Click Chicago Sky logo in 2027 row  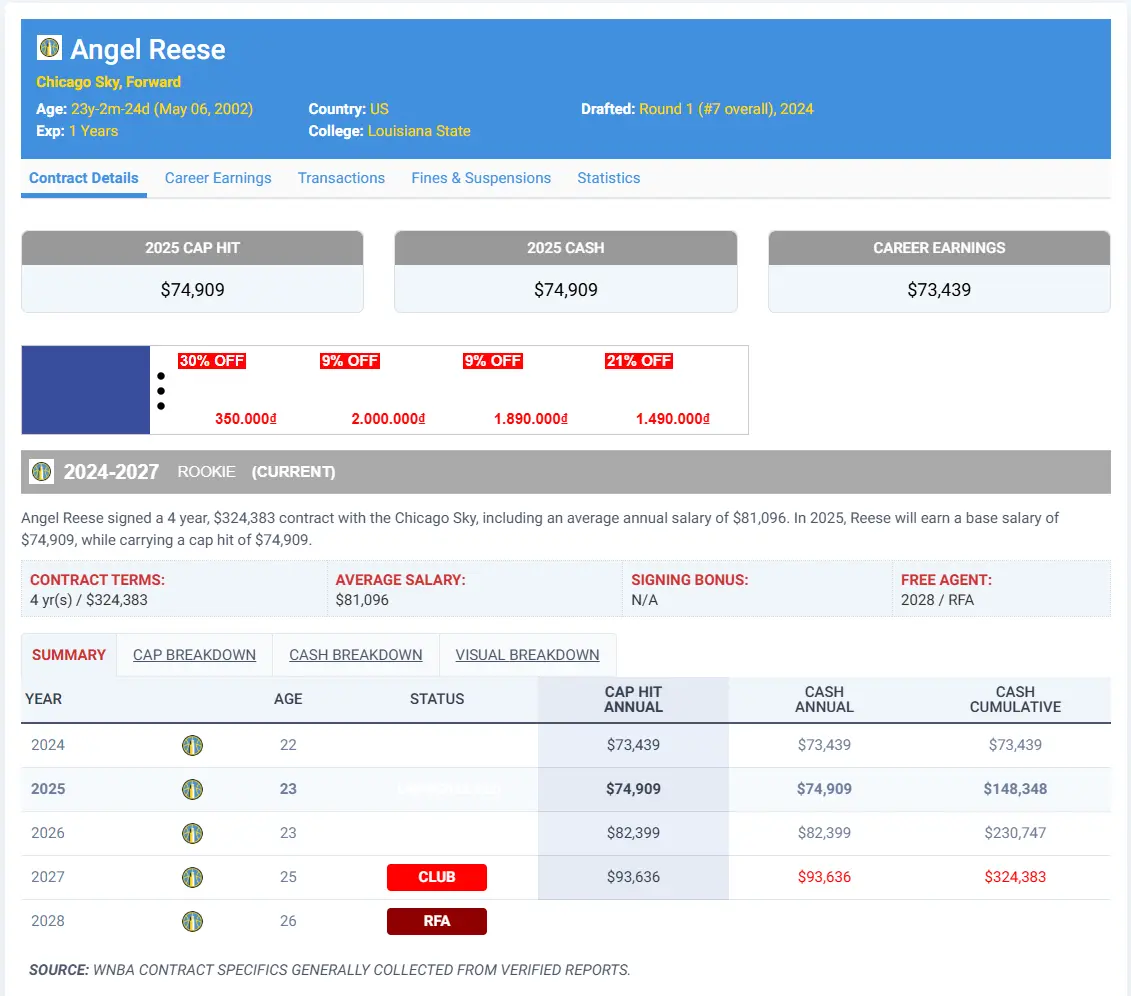pyautogui.click(x=192, y=877)
